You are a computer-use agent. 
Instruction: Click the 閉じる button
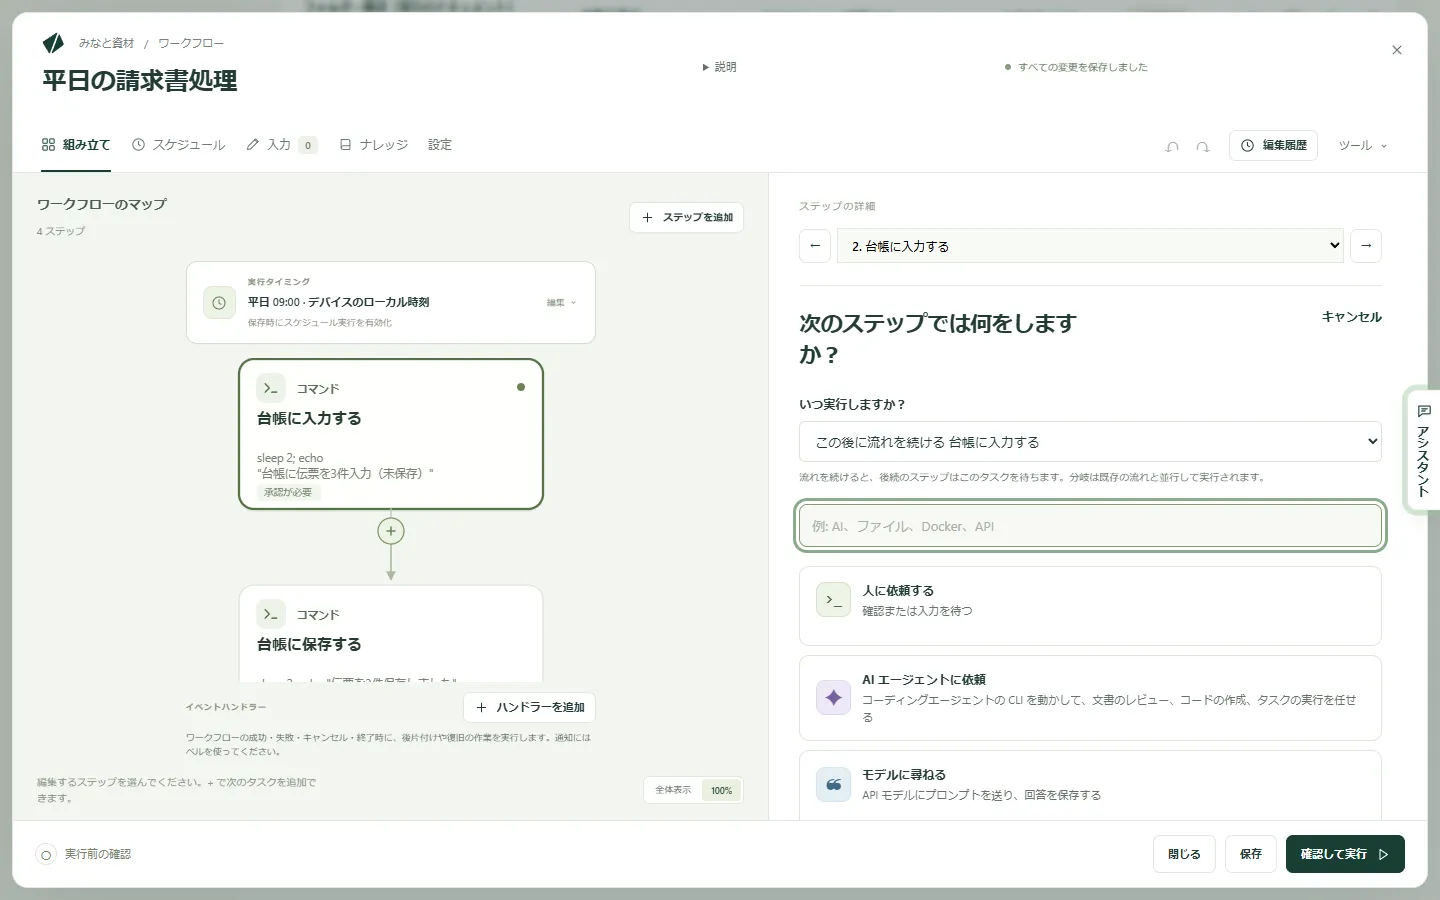coord(1184,854)
